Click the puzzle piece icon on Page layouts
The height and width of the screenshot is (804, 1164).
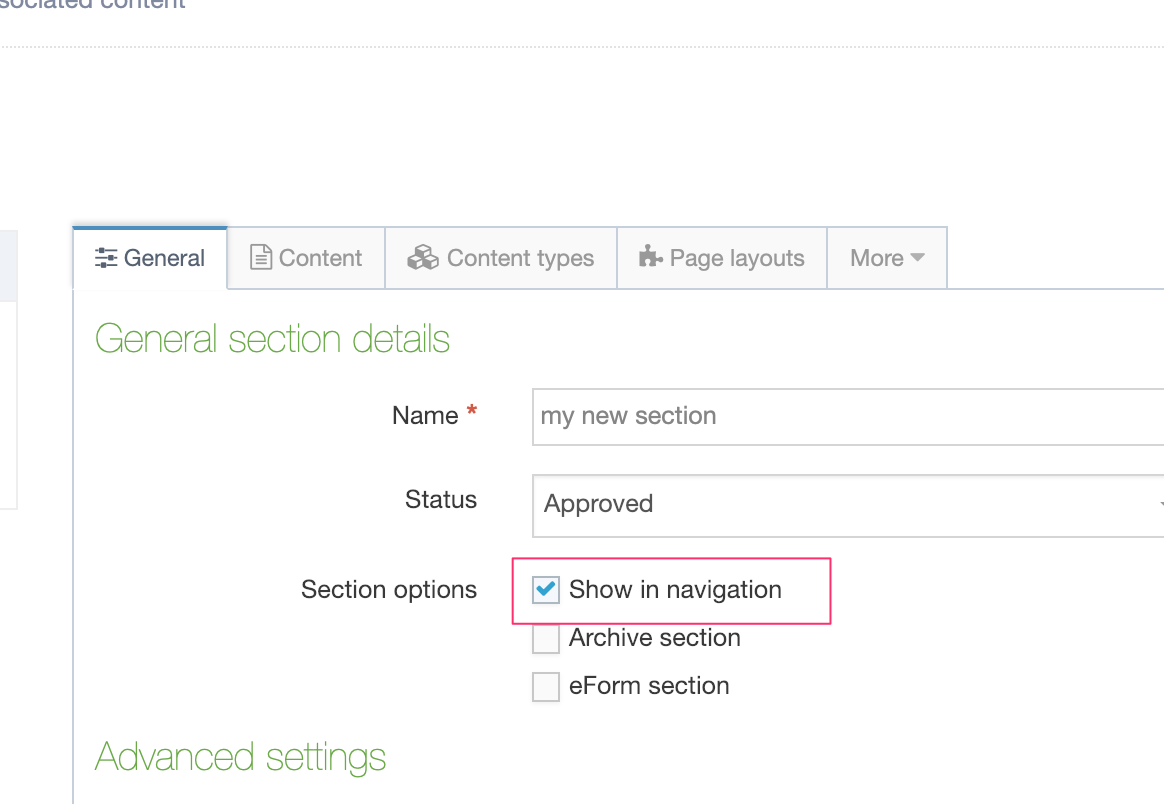(651, 258)
